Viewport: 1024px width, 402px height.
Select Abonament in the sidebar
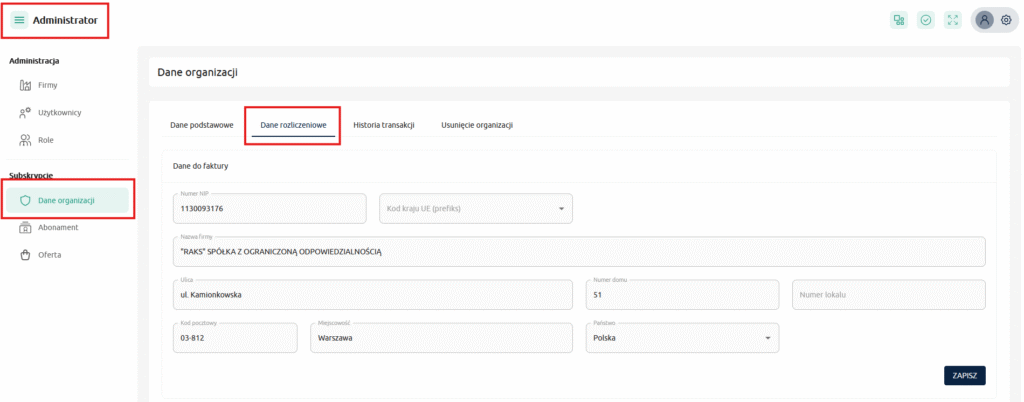point(57,227)
